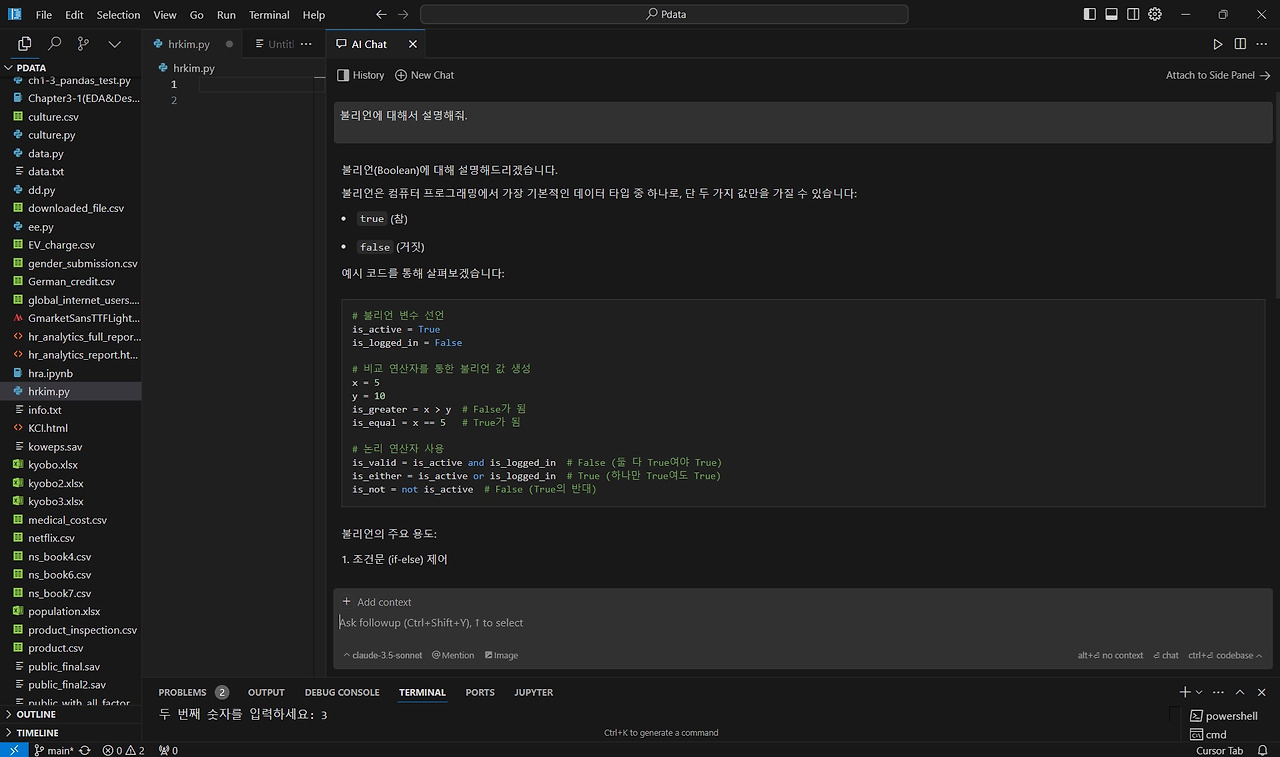
Task: Open the Terminal menu
Action: [x=269, y=15]
